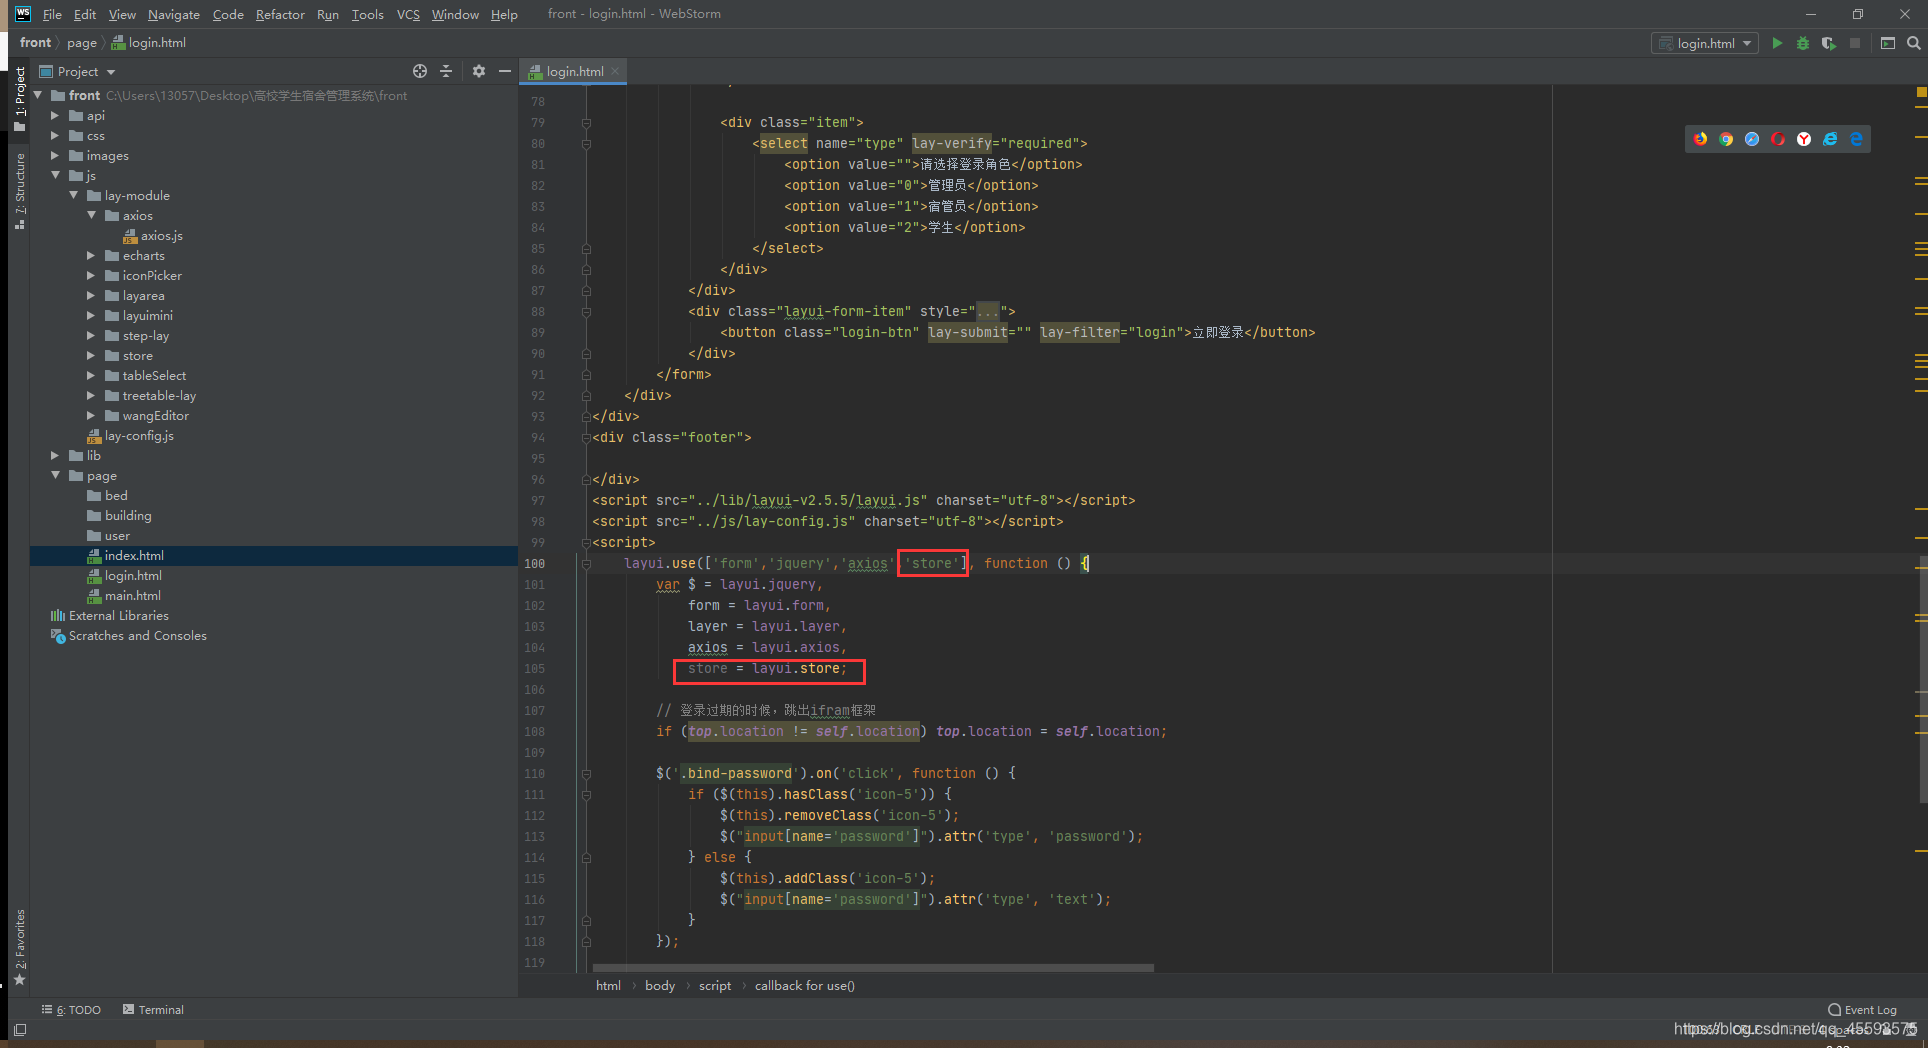Fold the code block at line 100
1928x1048 pixels.
click(586, 563)
